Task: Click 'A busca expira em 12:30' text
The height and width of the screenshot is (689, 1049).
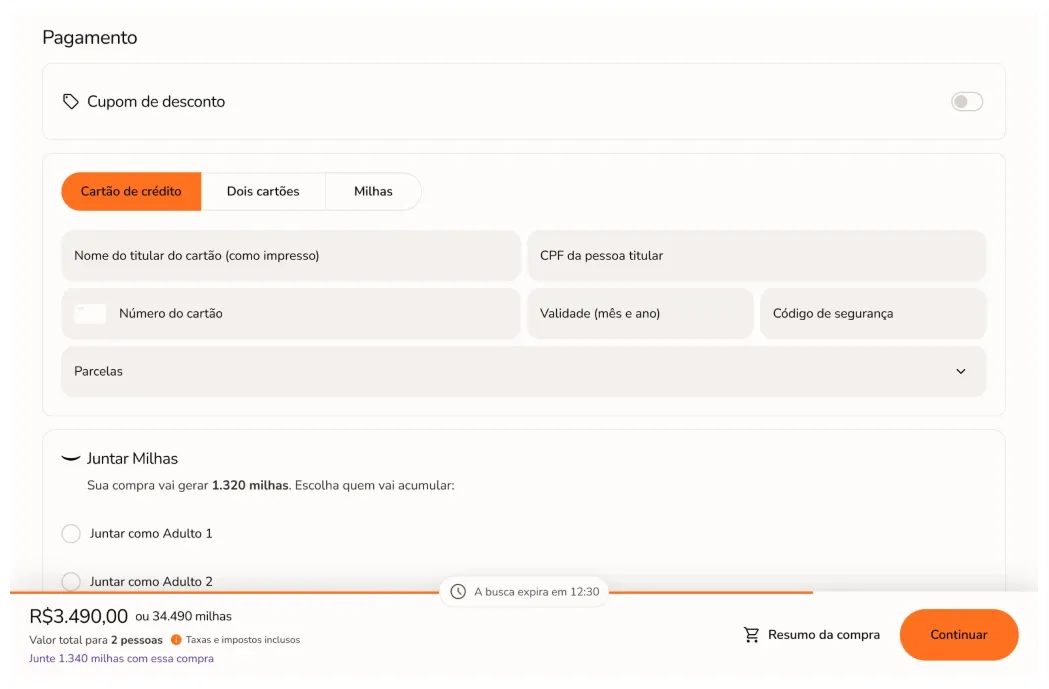Action: tap(537, 591)
